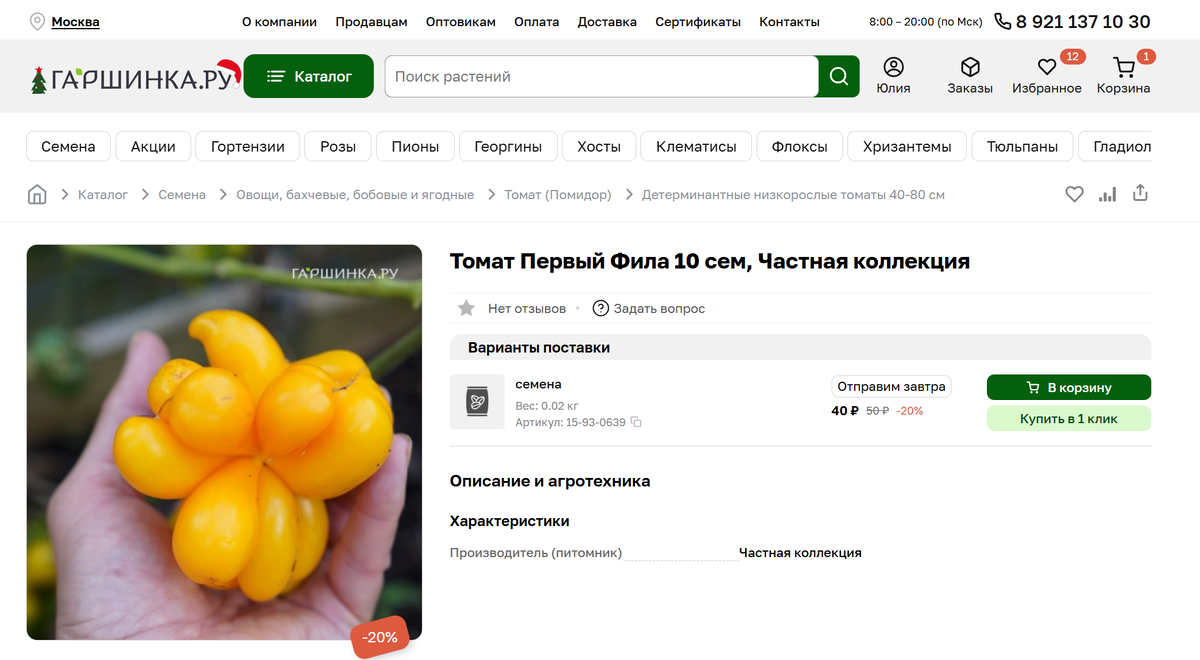This screenshot has height=660, width=1200.
Task: Open the Доставка menu item
Action: pyautogui.click(x=607, y=21)
